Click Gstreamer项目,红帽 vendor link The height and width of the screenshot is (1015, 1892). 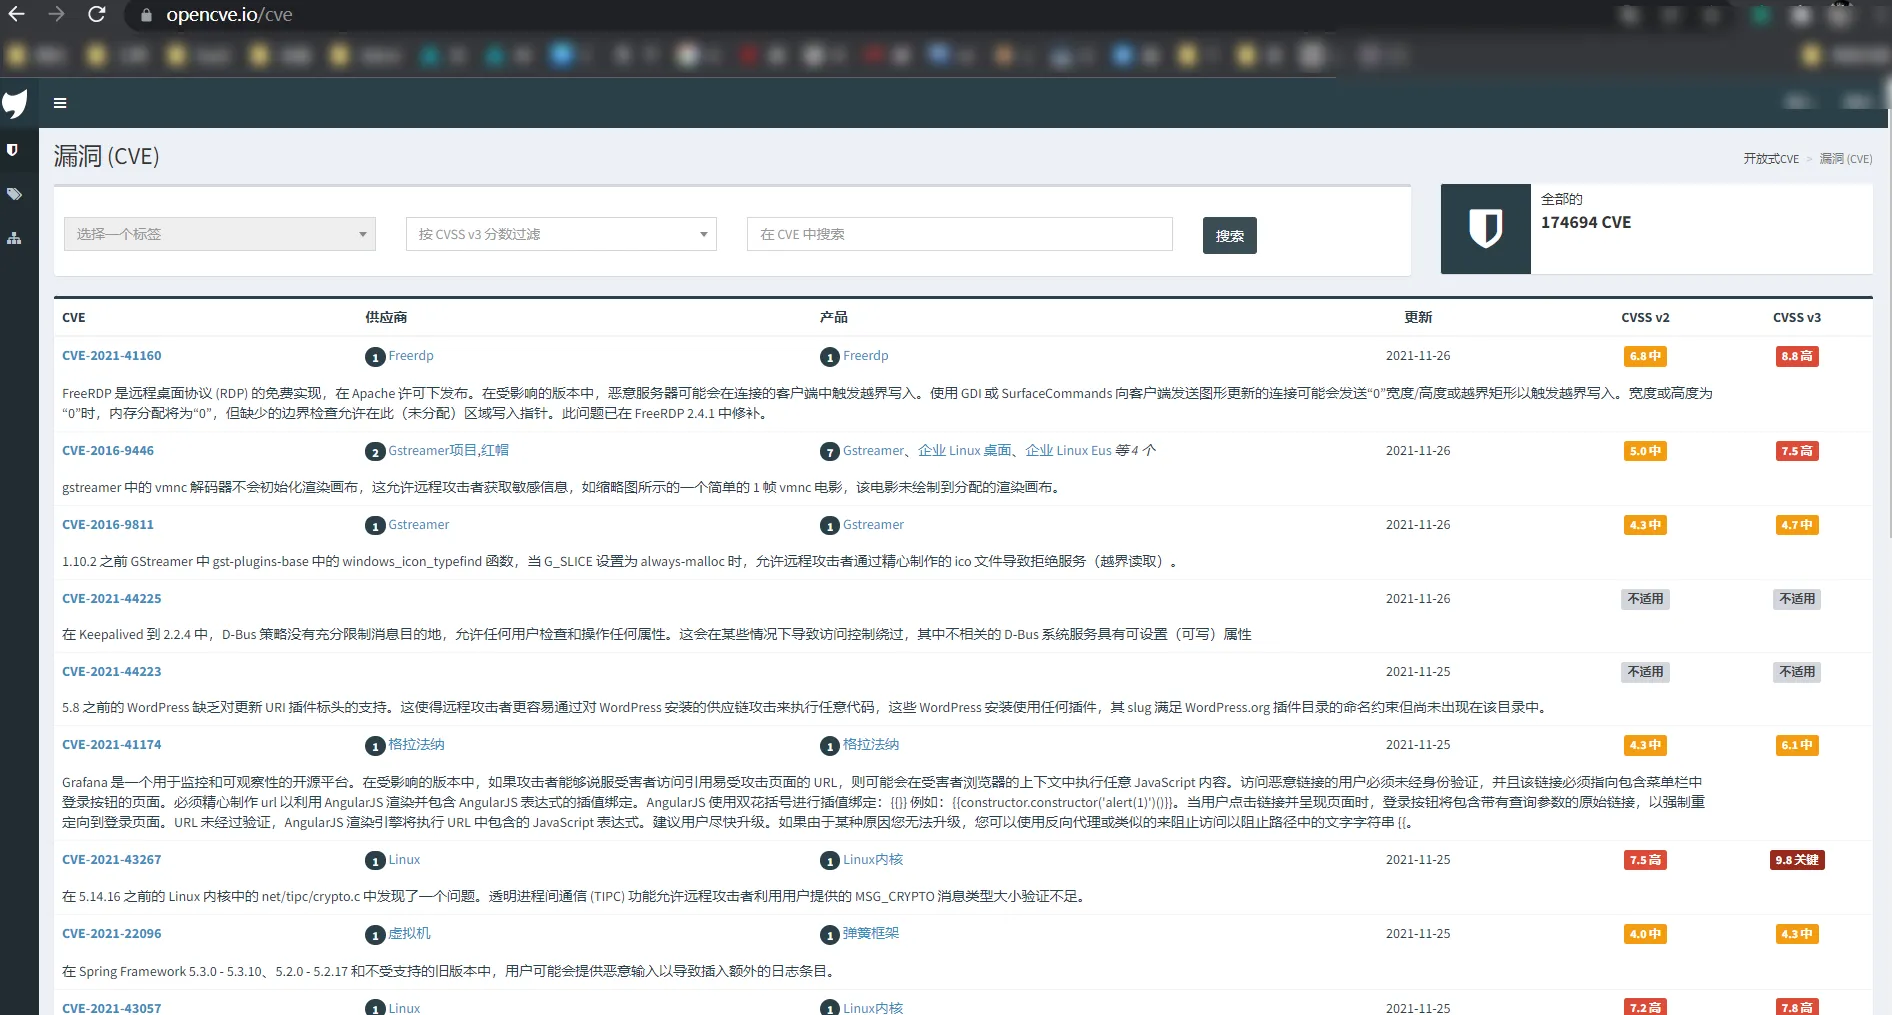click(448, 451)
